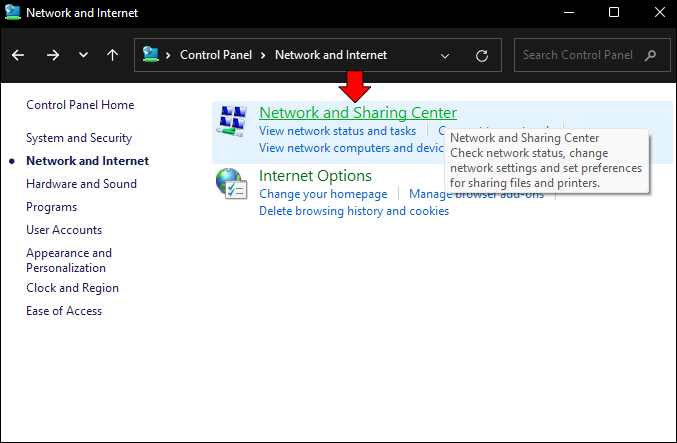Click View network status and tasks
This screenshot has width=677, height=443.
338,131
